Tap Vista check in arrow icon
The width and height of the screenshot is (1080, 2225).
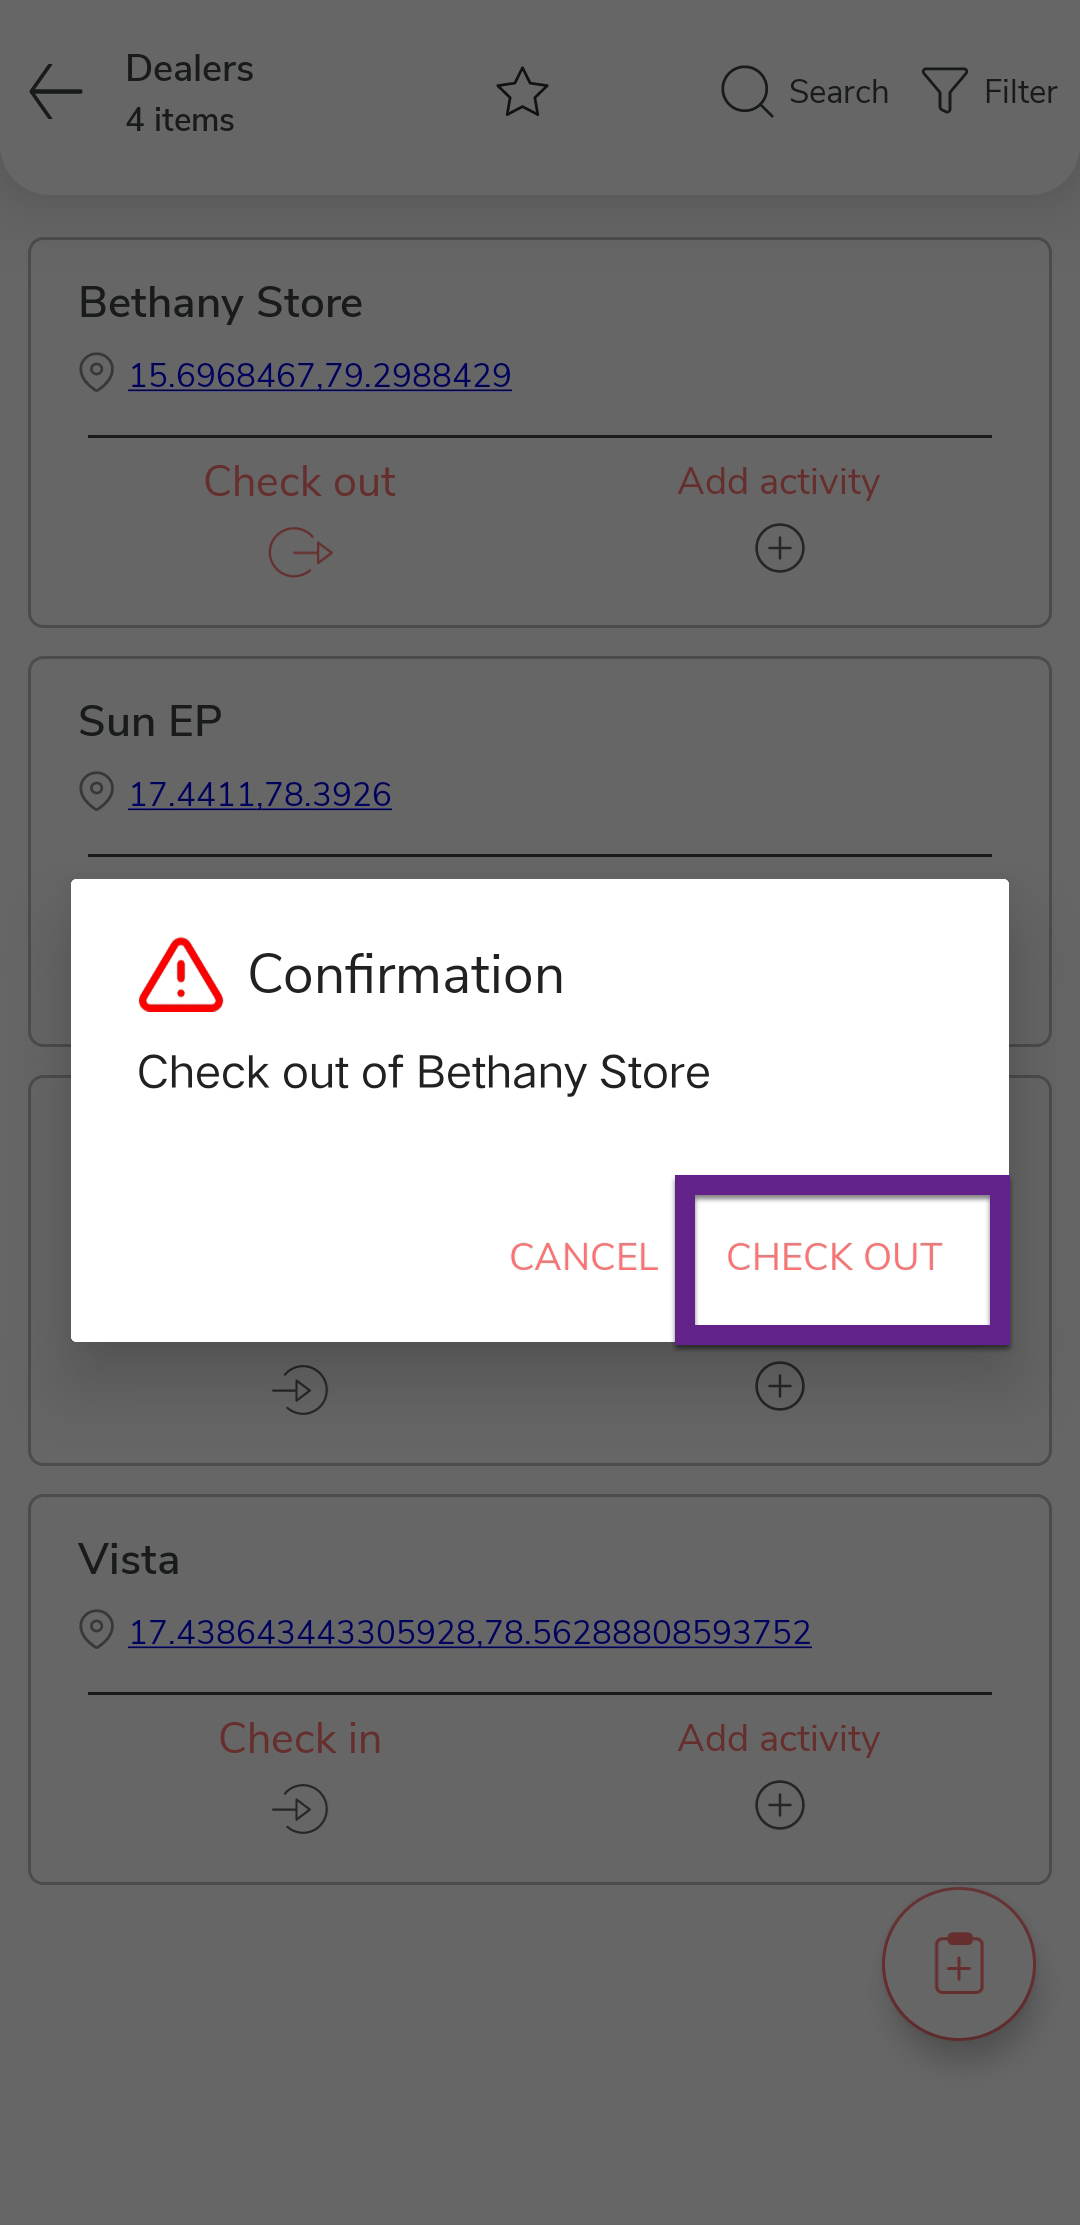[x=300, y=1809]
